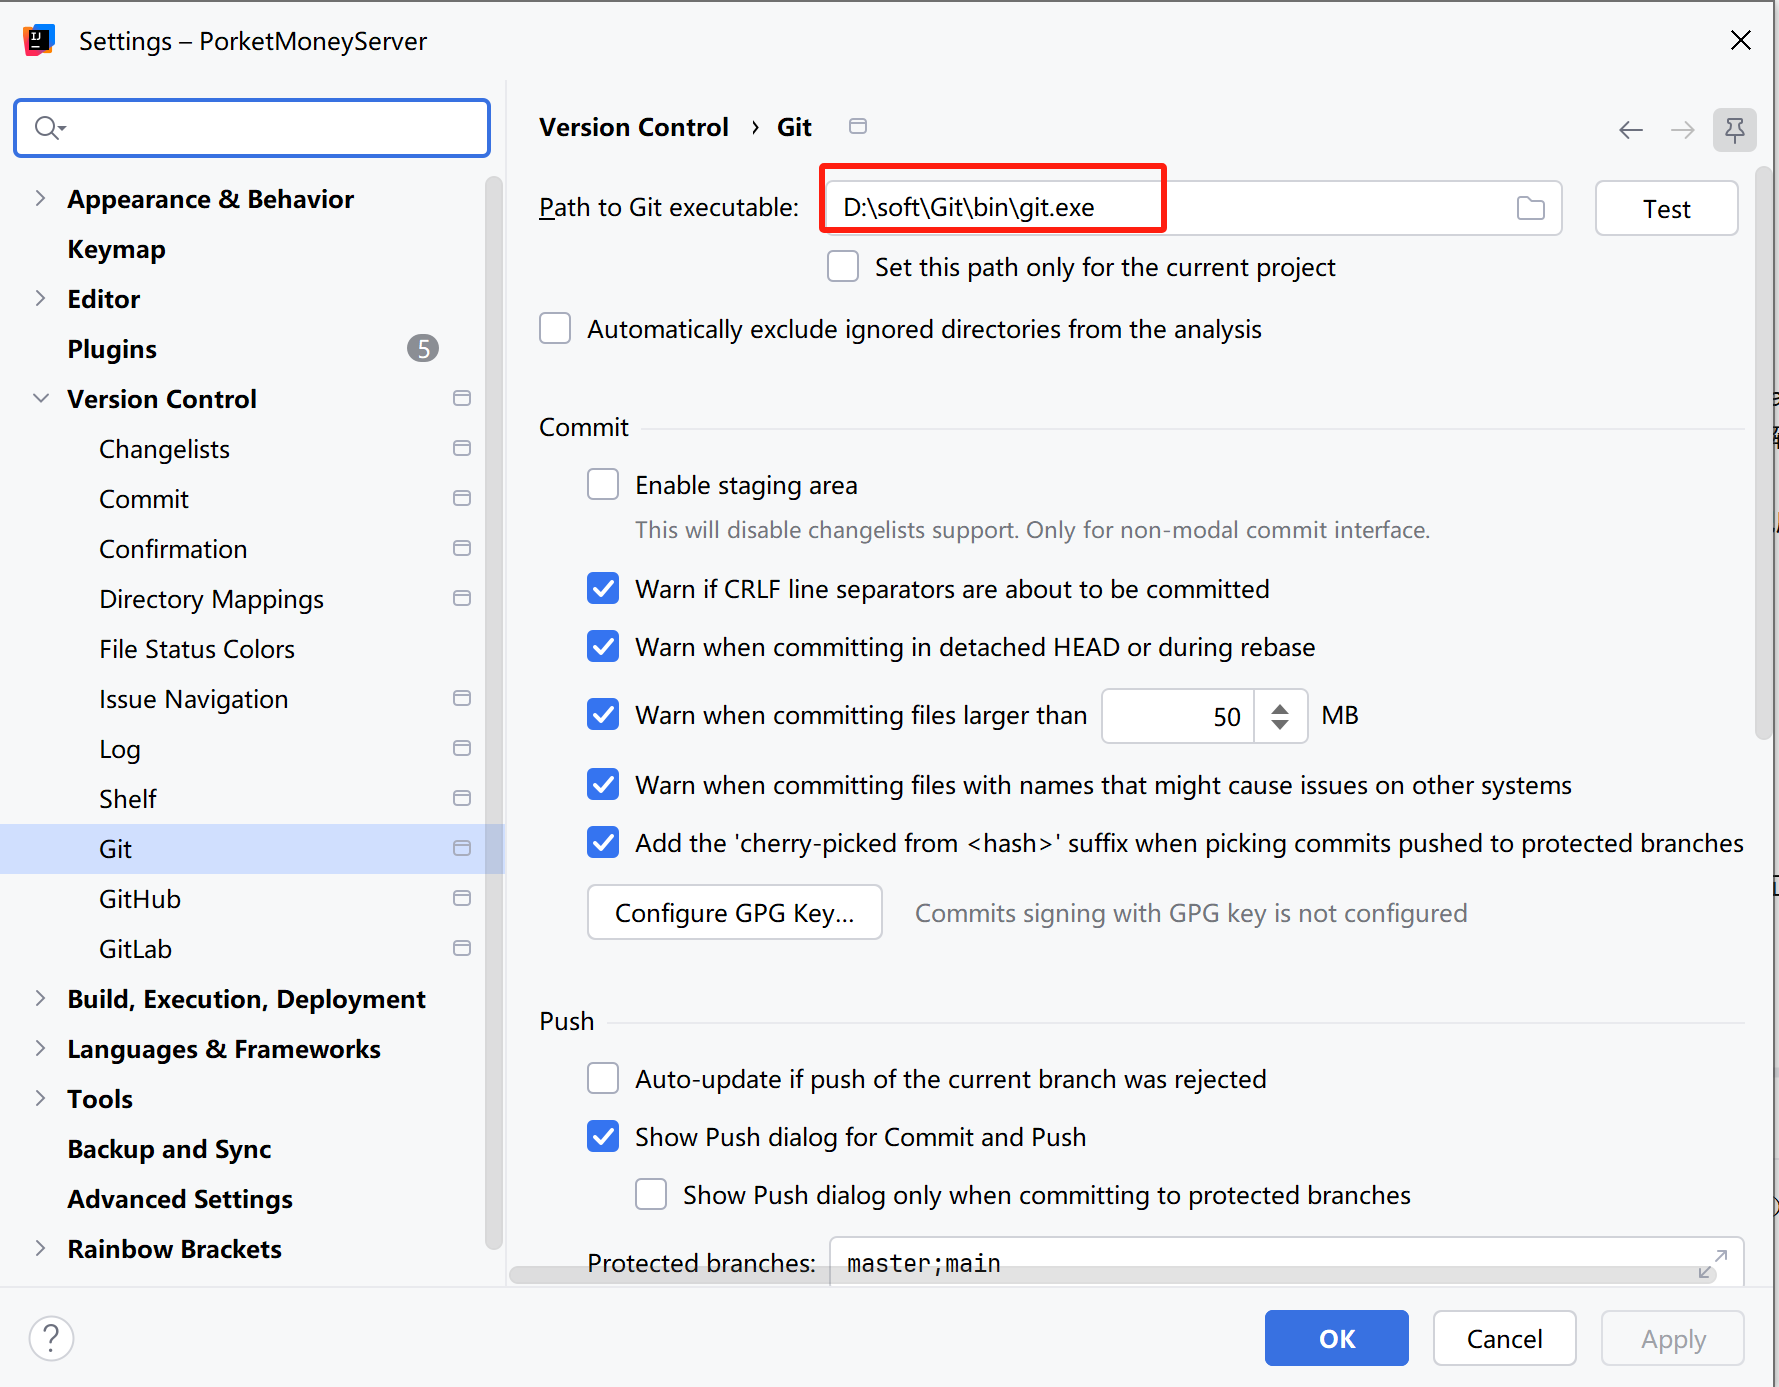The height and width of the screenshot is (1387, 1779).
Task: Click the search magnifier icon
Action: tap(49, 128)
